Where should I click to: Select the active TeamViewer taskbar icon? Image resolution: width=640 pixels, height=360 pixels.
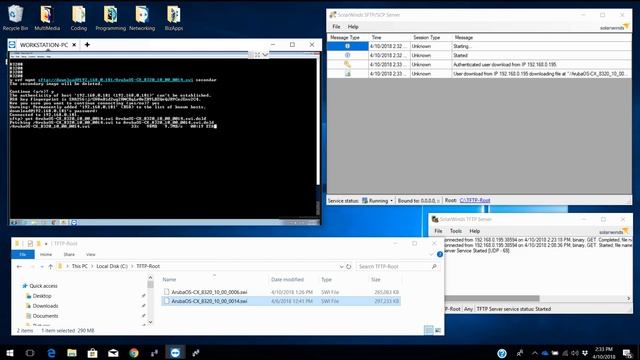175,353
